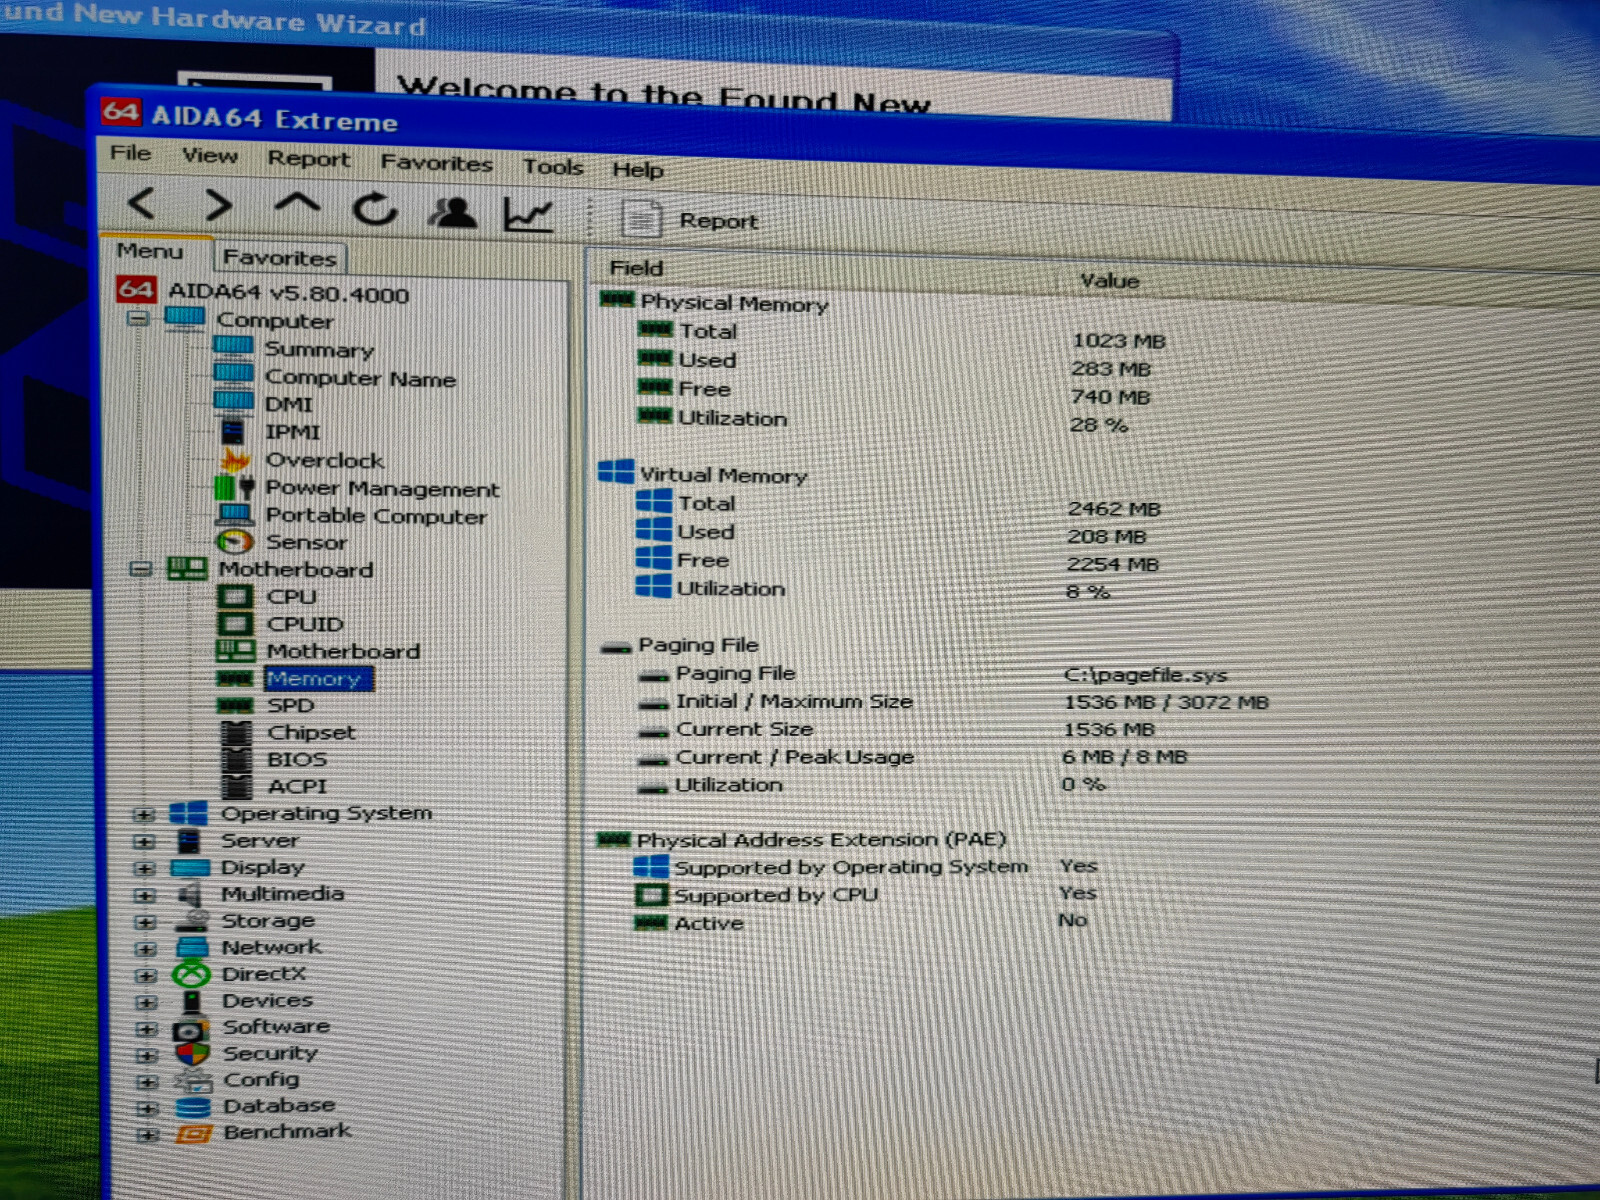Click the DMI monitor icon
Viewport: 1600px width, 1200px height.
234,402
